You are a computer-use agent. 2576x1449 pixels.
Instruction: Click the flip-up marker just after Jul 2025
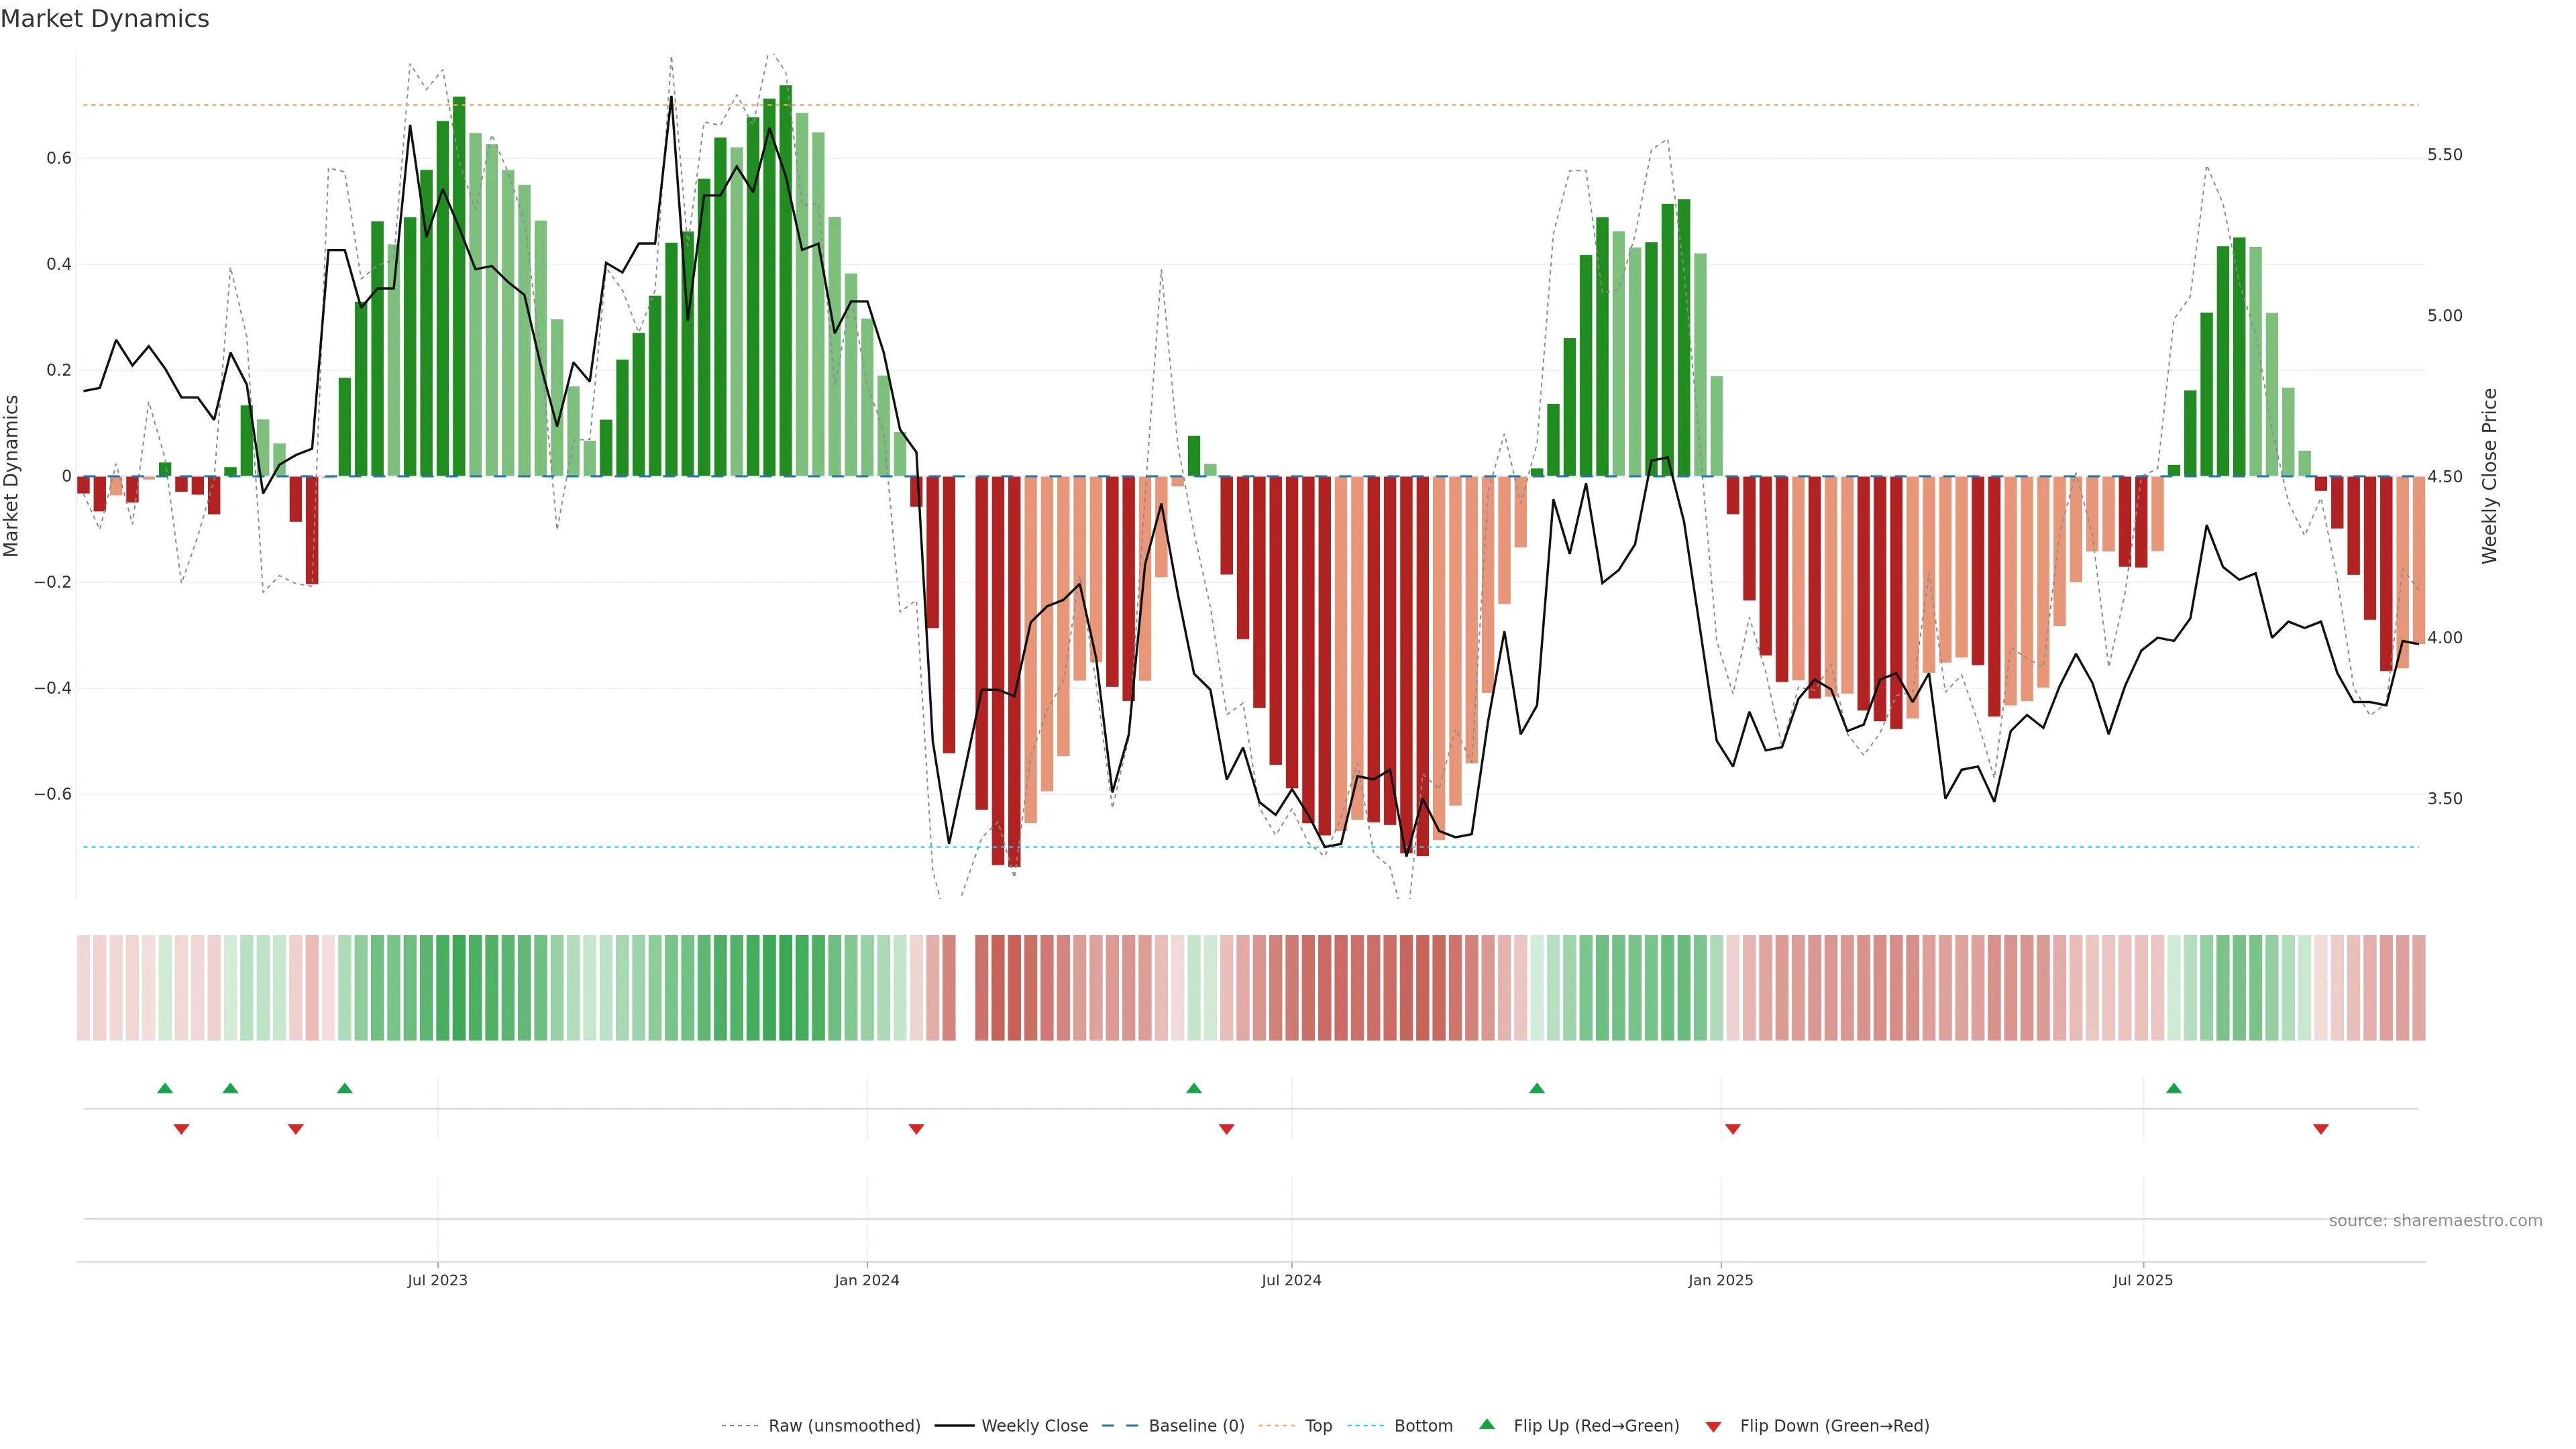2174,1088
